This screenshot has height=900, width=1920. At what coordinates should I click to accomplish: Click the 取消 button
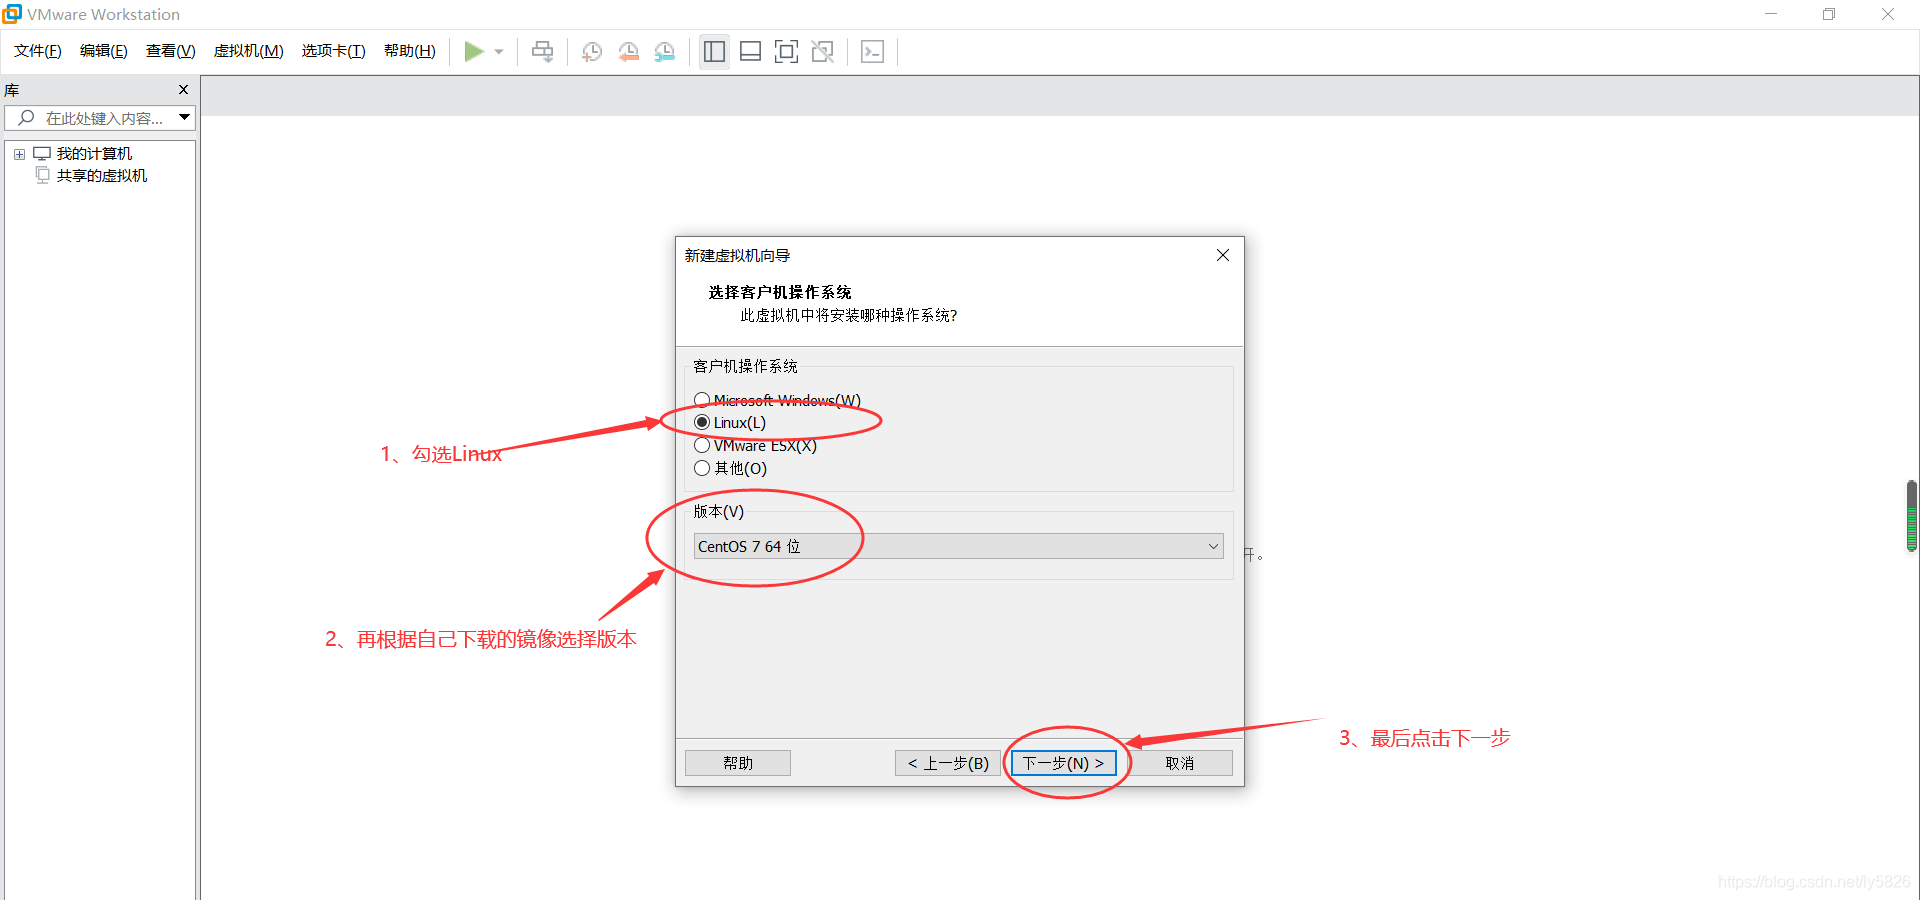click(1180, 763)
